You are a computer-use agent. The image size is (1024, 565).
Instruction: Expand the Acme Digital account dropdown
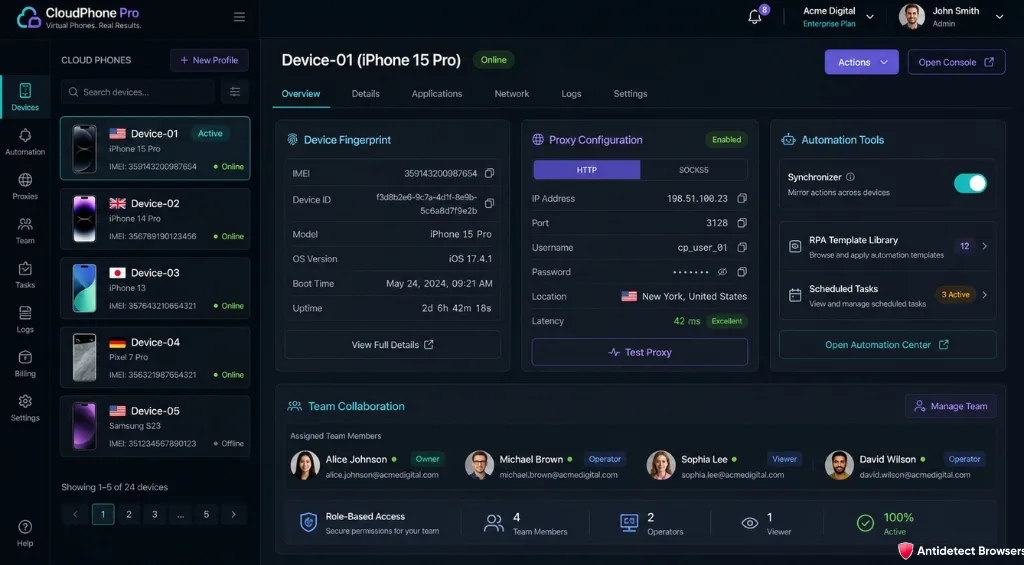[870, 17]
